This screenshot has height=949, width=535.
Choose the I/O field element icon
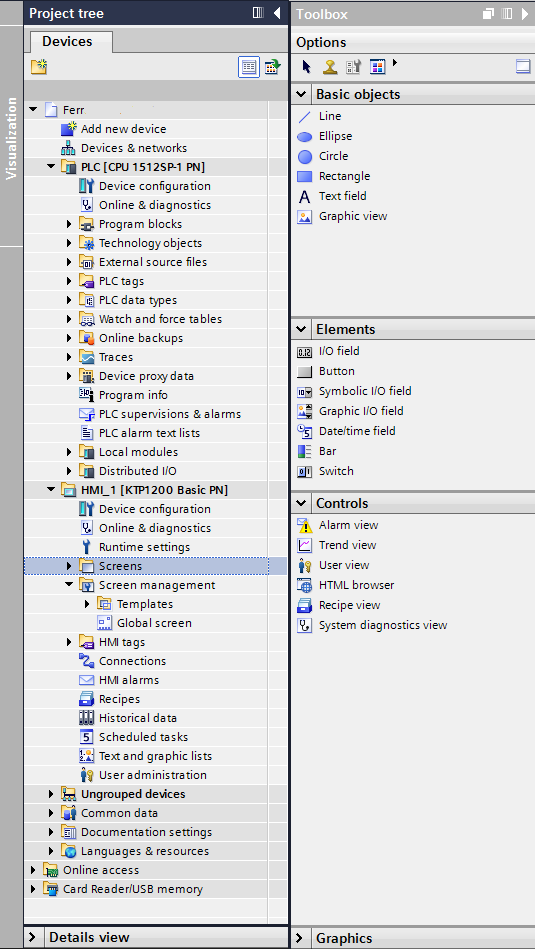tap(304, 351)
